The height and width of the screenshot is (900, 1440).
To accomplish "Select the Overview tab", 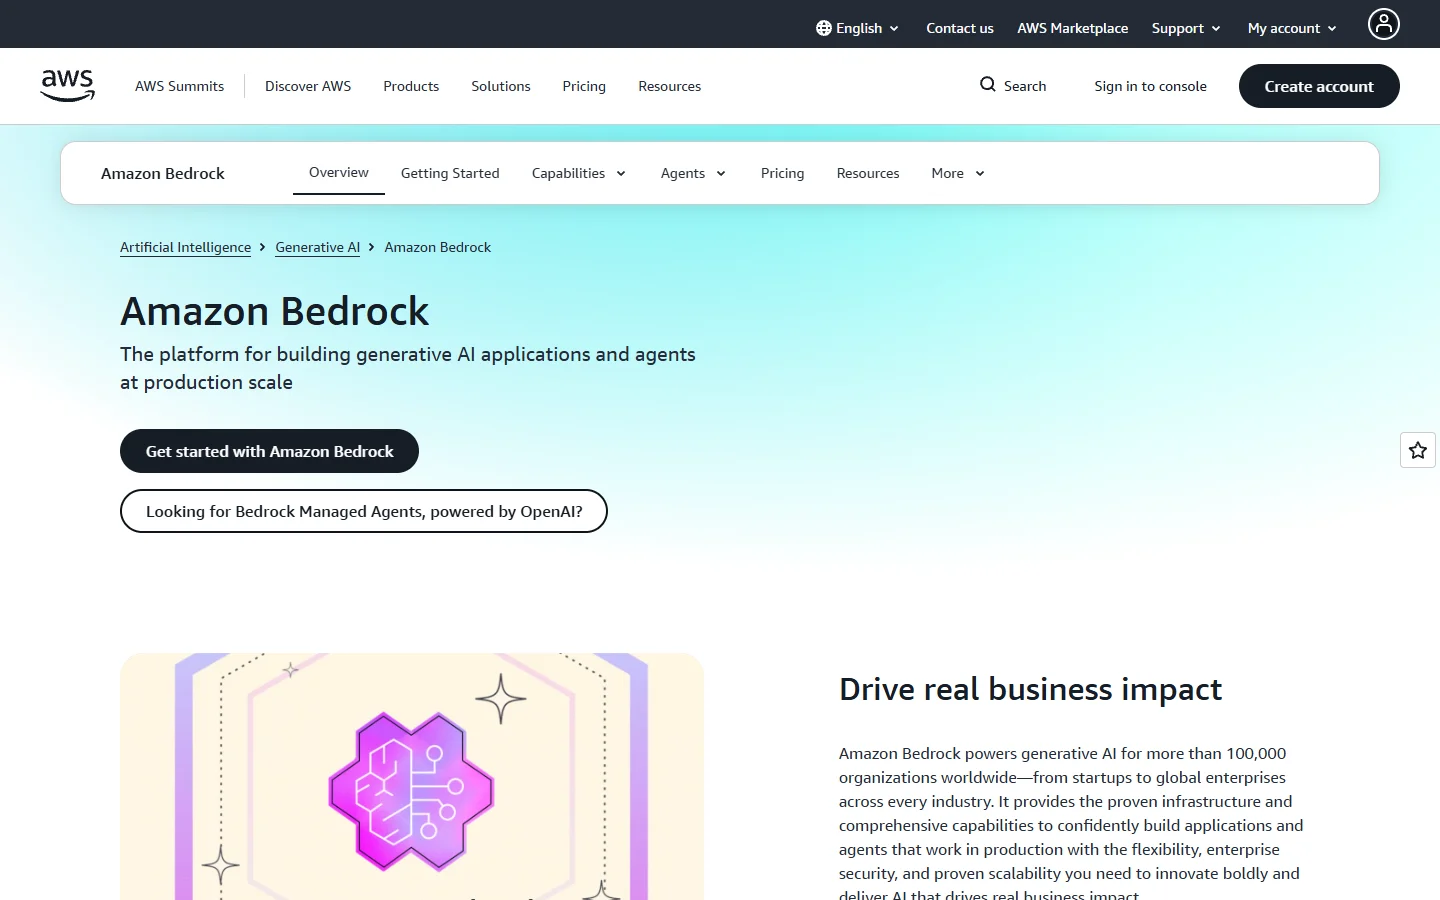I will pyautogui.click(x=339, y=172).
